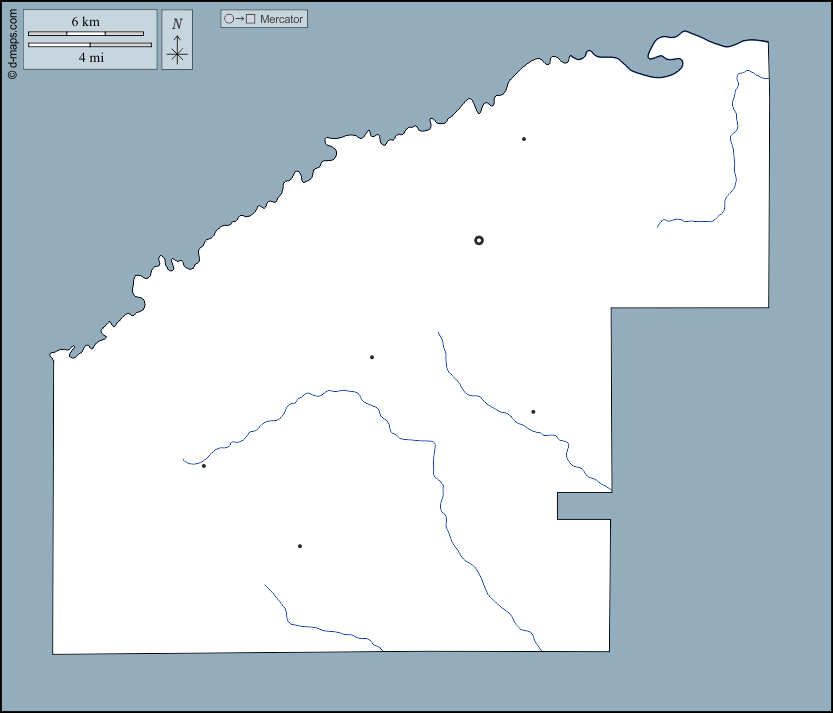Click the north arrow compass icon

(x=177, y=50)
